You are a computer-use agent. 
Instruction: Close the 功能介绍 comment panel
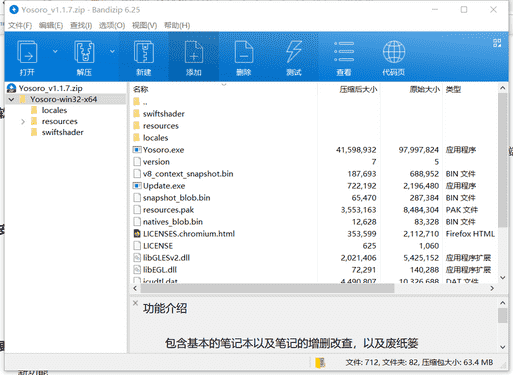[x=135, y=303]
